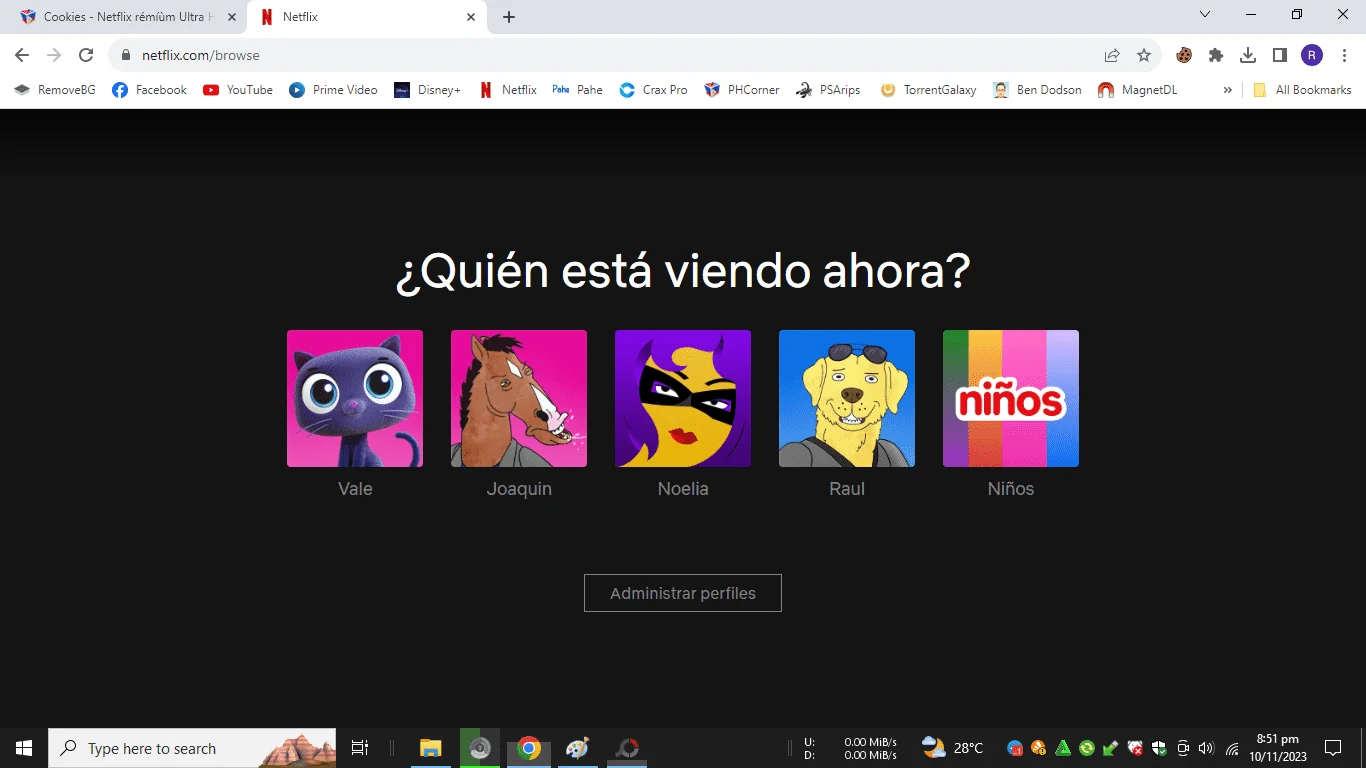Open the cookie extension icon
The image size is (1366, 768).
pyautogui.click(x=1184, y=55)
